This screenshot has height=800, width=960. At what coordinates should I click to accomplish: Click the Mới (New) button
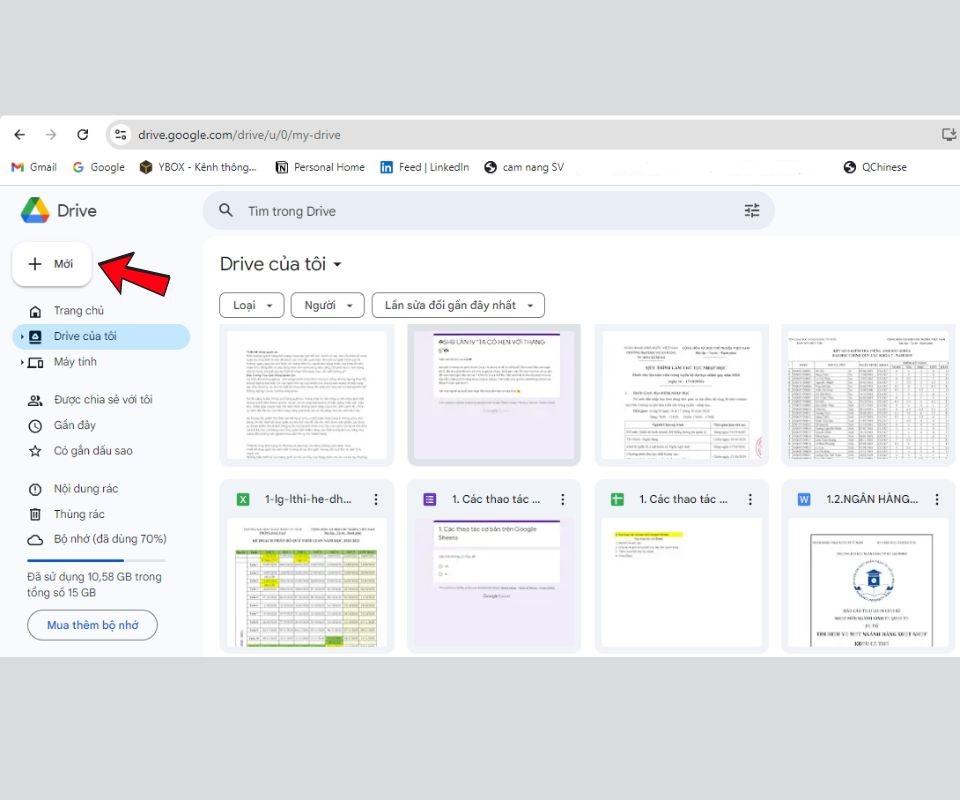click(52, 264)
